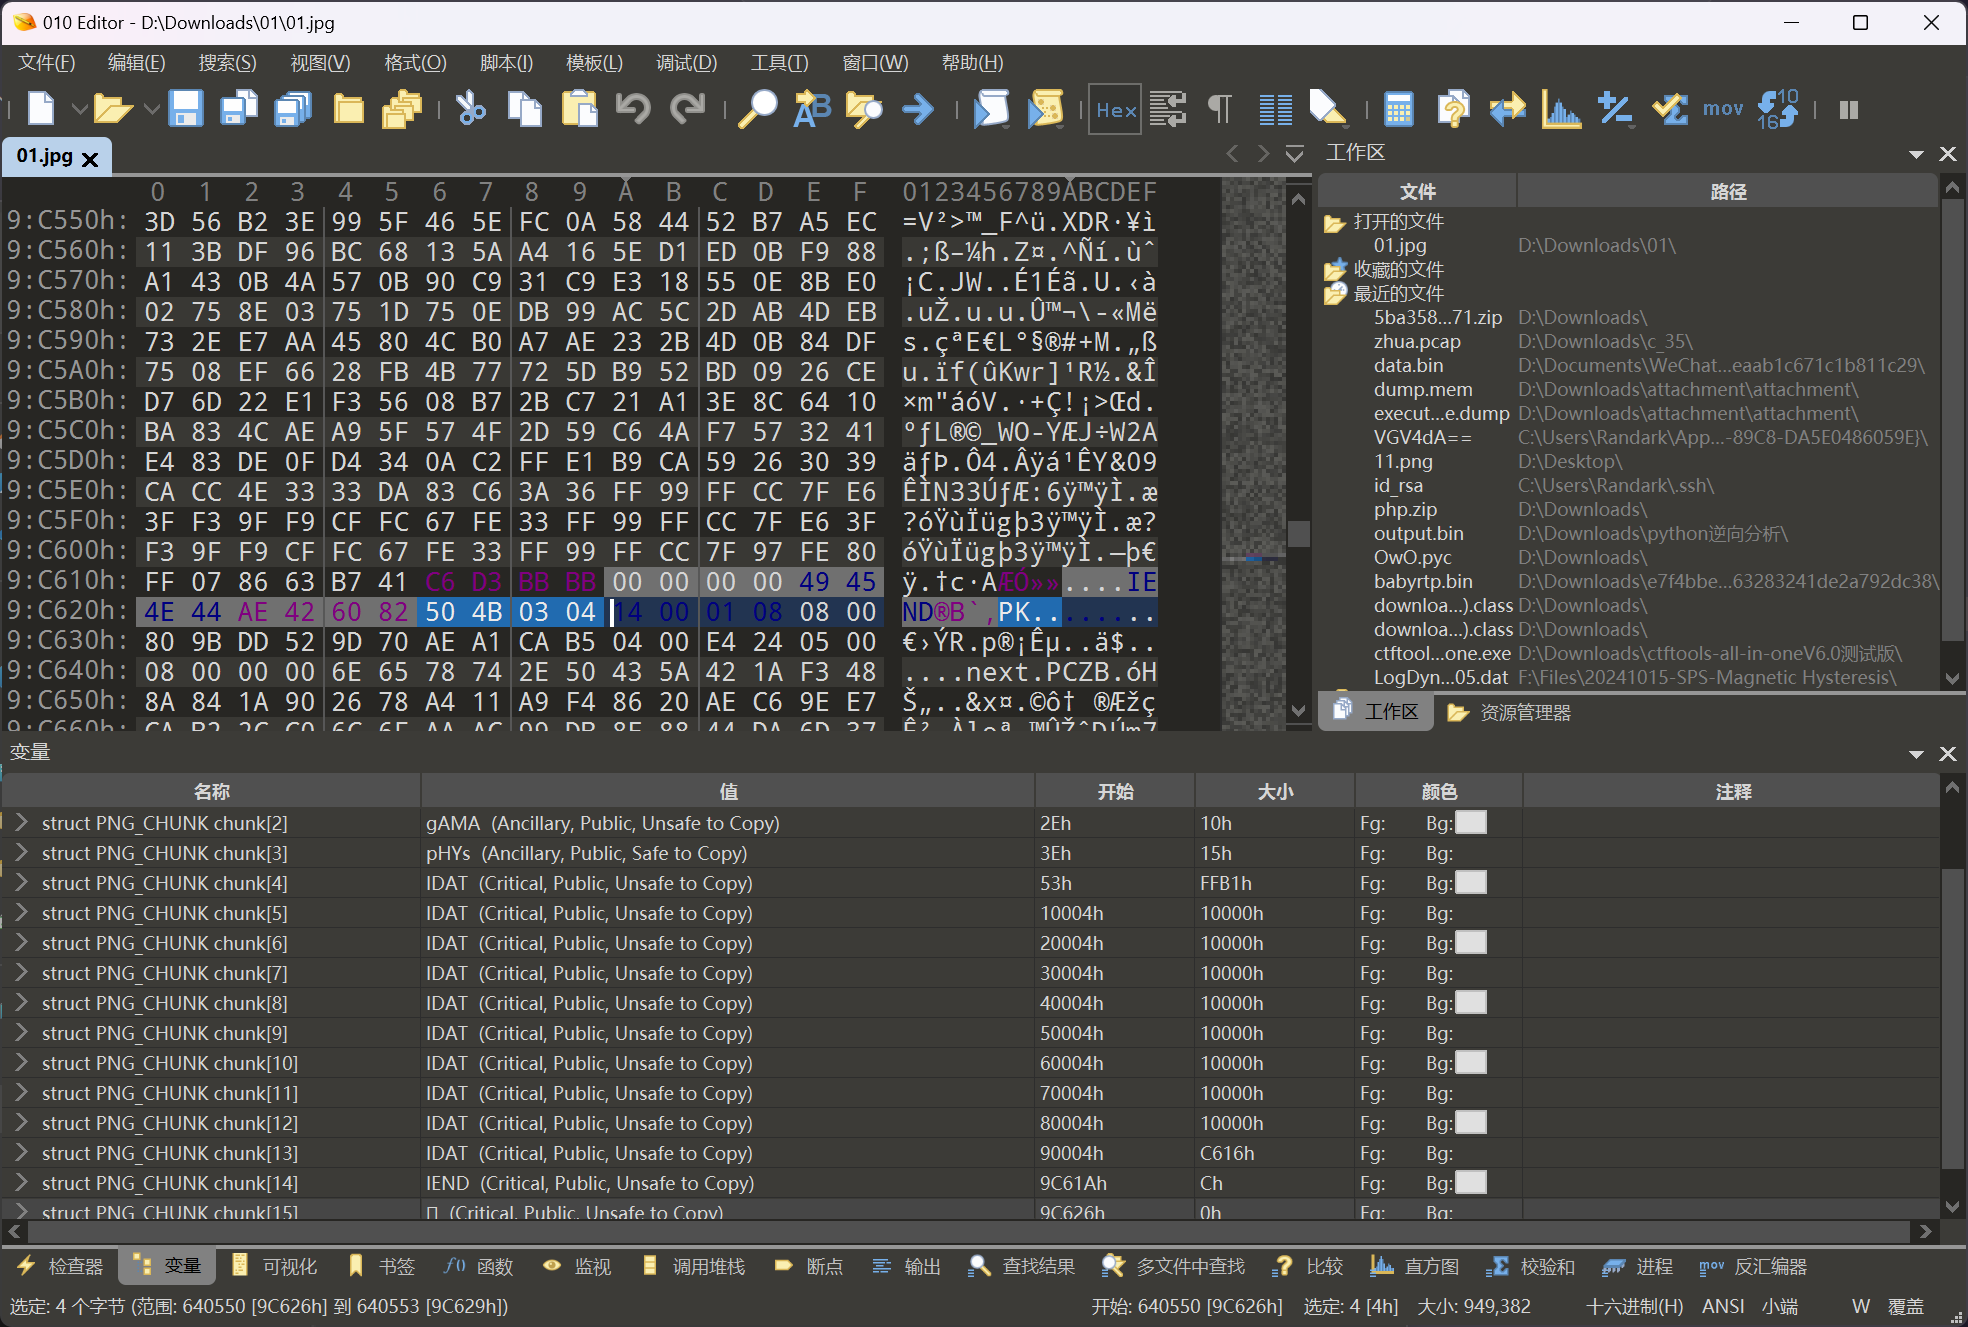Click the Replace (AB) icon
The image size is (1968, 1327).
[x=812, y=108]
